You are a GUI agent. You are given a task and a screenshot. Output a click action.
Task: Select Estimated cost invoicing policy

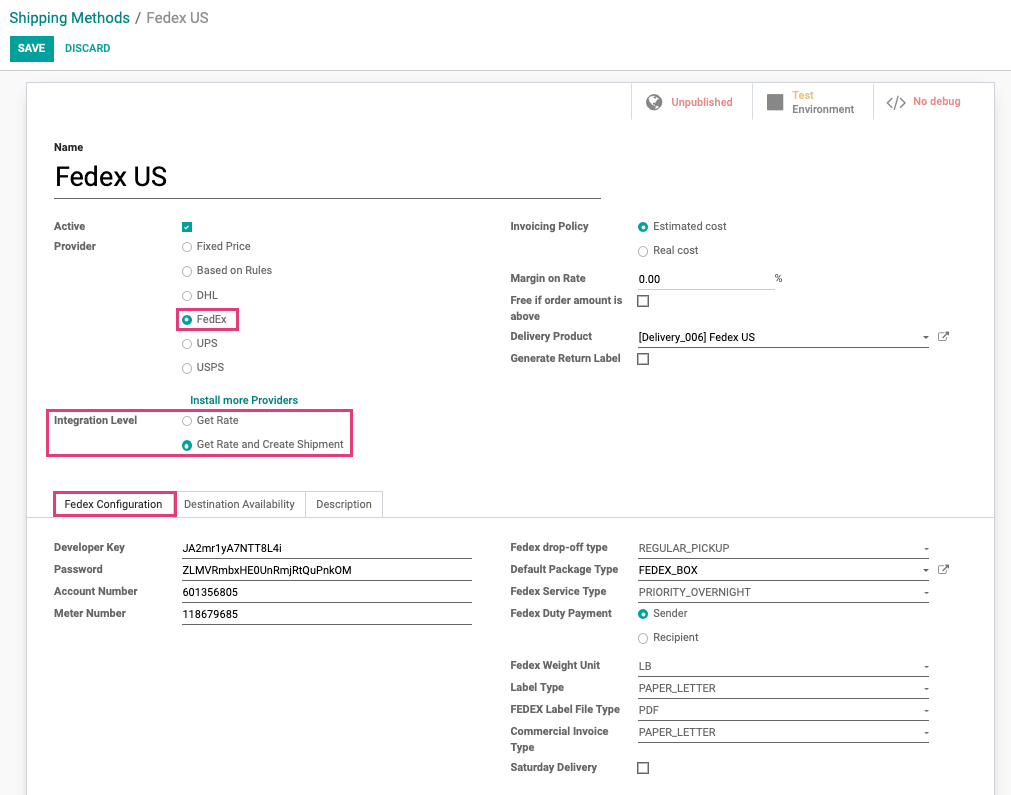[x=643, y=227]
